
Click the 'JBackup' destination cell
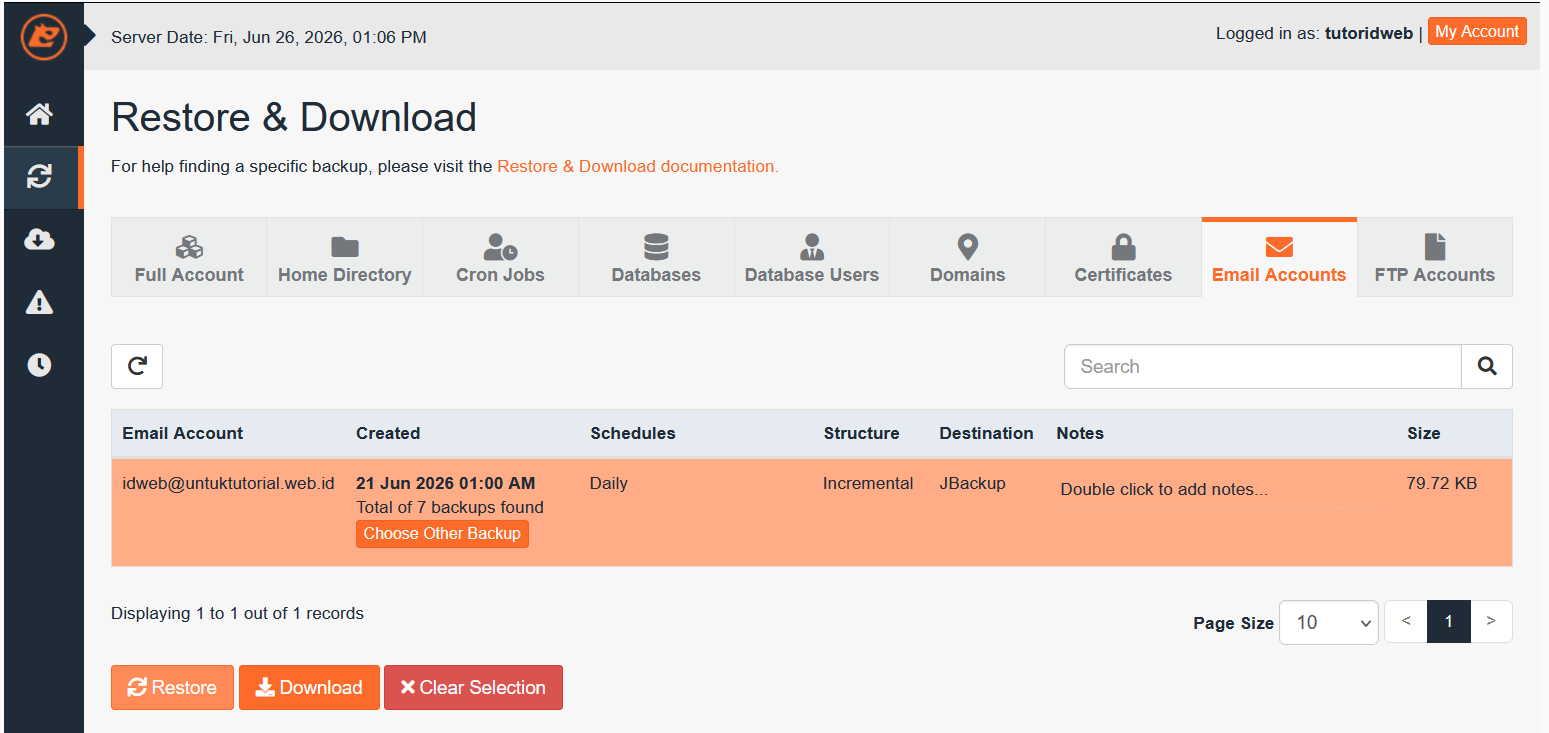tap(972, 483)
